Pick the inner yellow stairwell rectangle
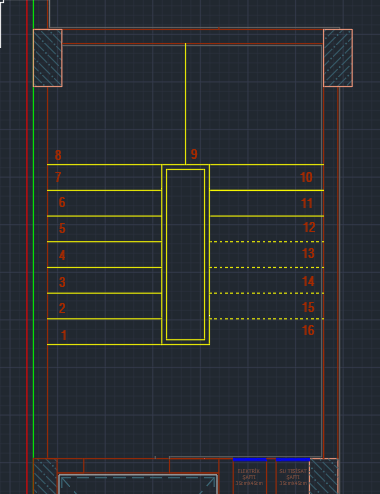The image size is (380, 494). pos(185,255)
